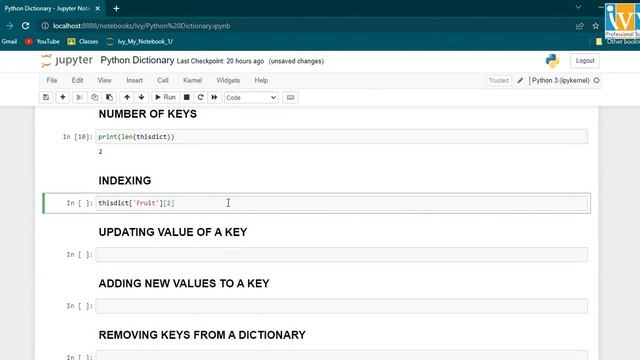Insert a cell below with plus icon
Screen dimensions: 640x360
coord(62,98)
